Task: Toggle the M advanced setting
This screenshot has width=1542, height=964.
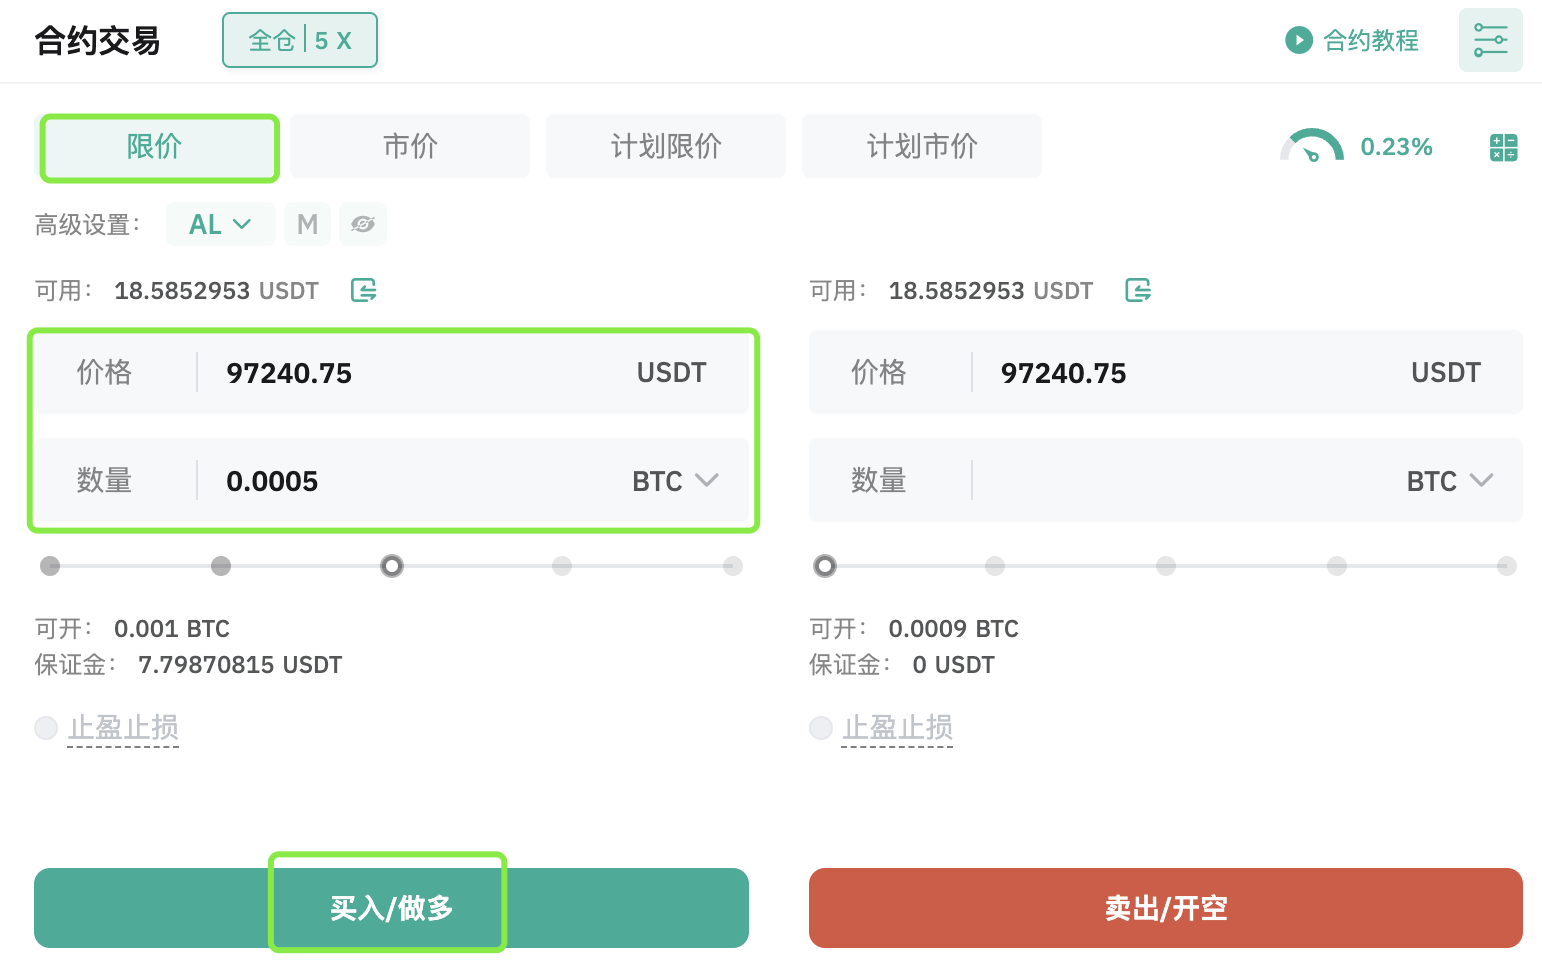Action: [307, 224]
